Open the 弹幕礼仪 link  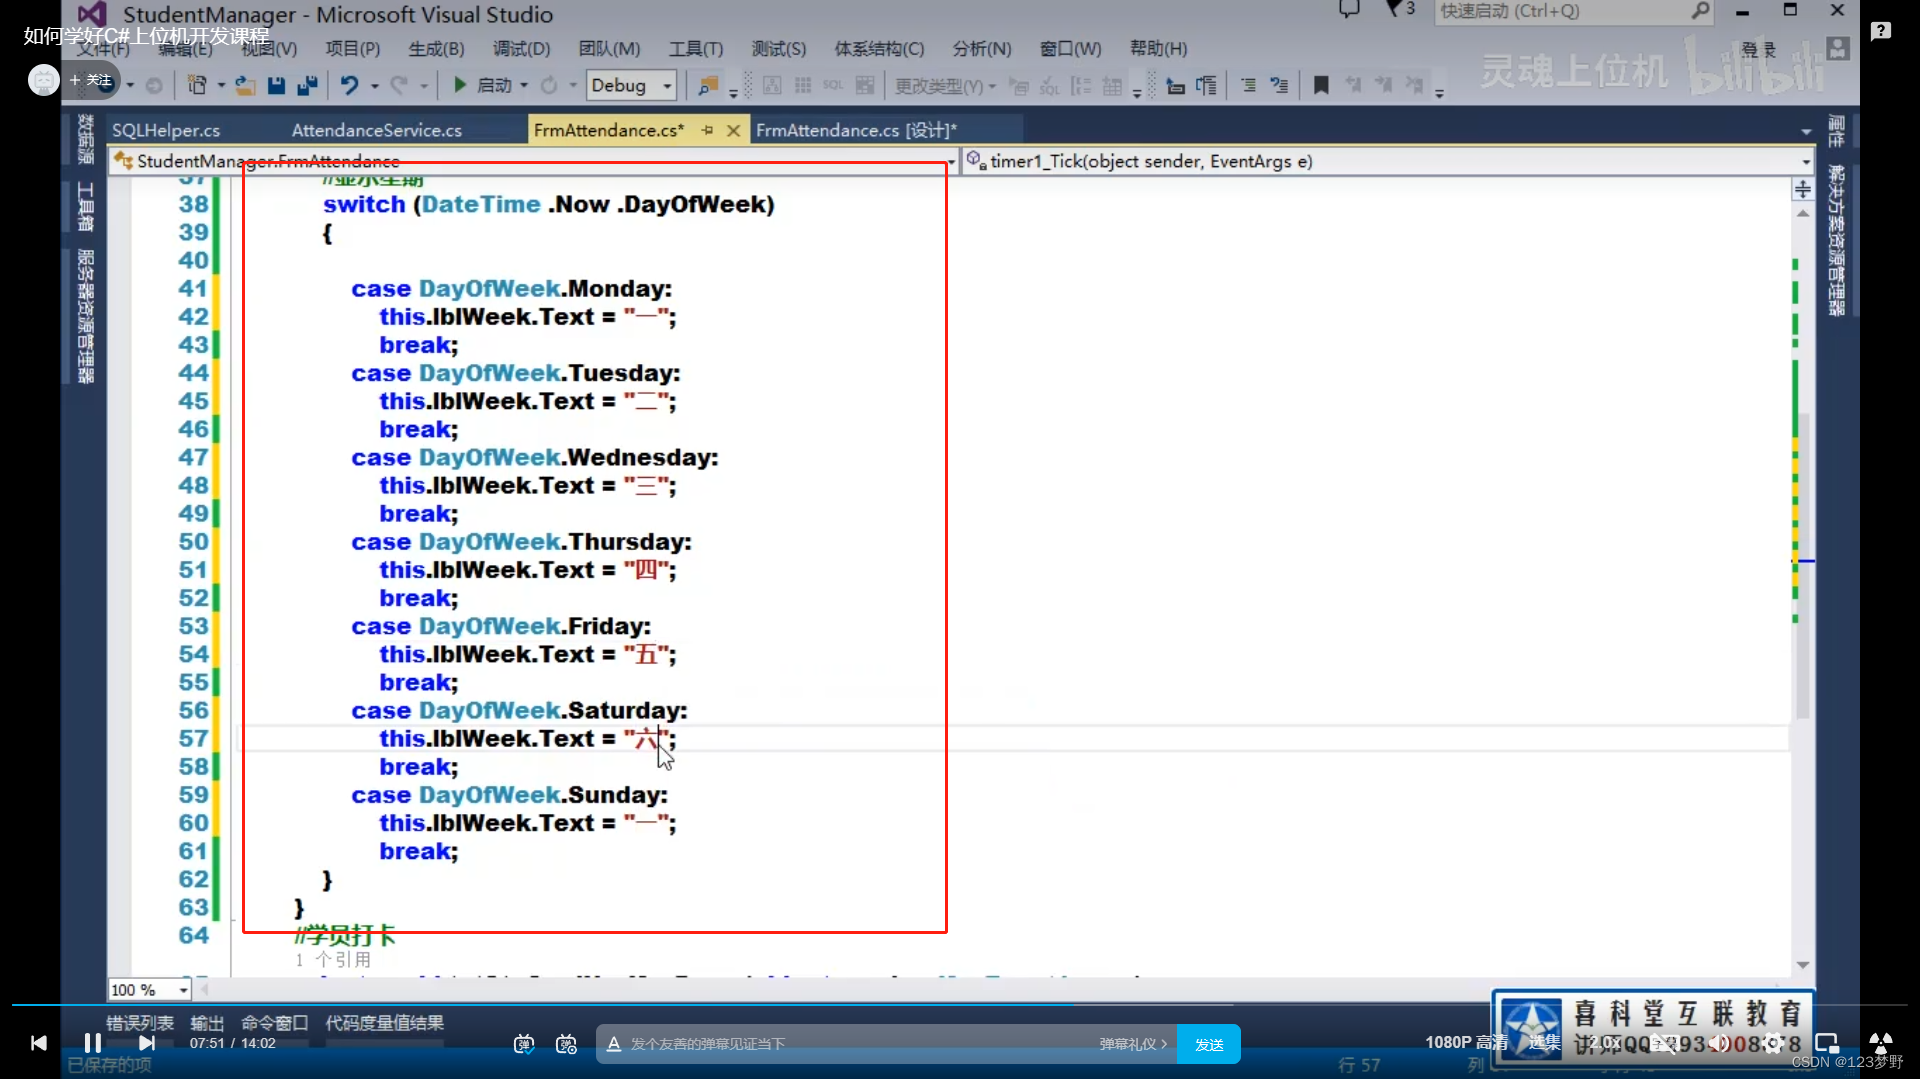1133,1044
